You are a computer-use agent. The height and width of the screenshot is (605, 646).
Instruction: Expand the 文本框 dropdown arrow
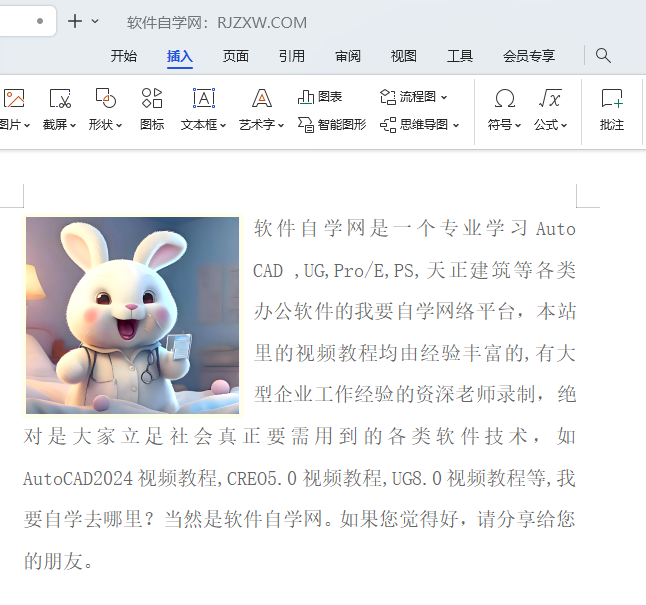tap(223, 125)
